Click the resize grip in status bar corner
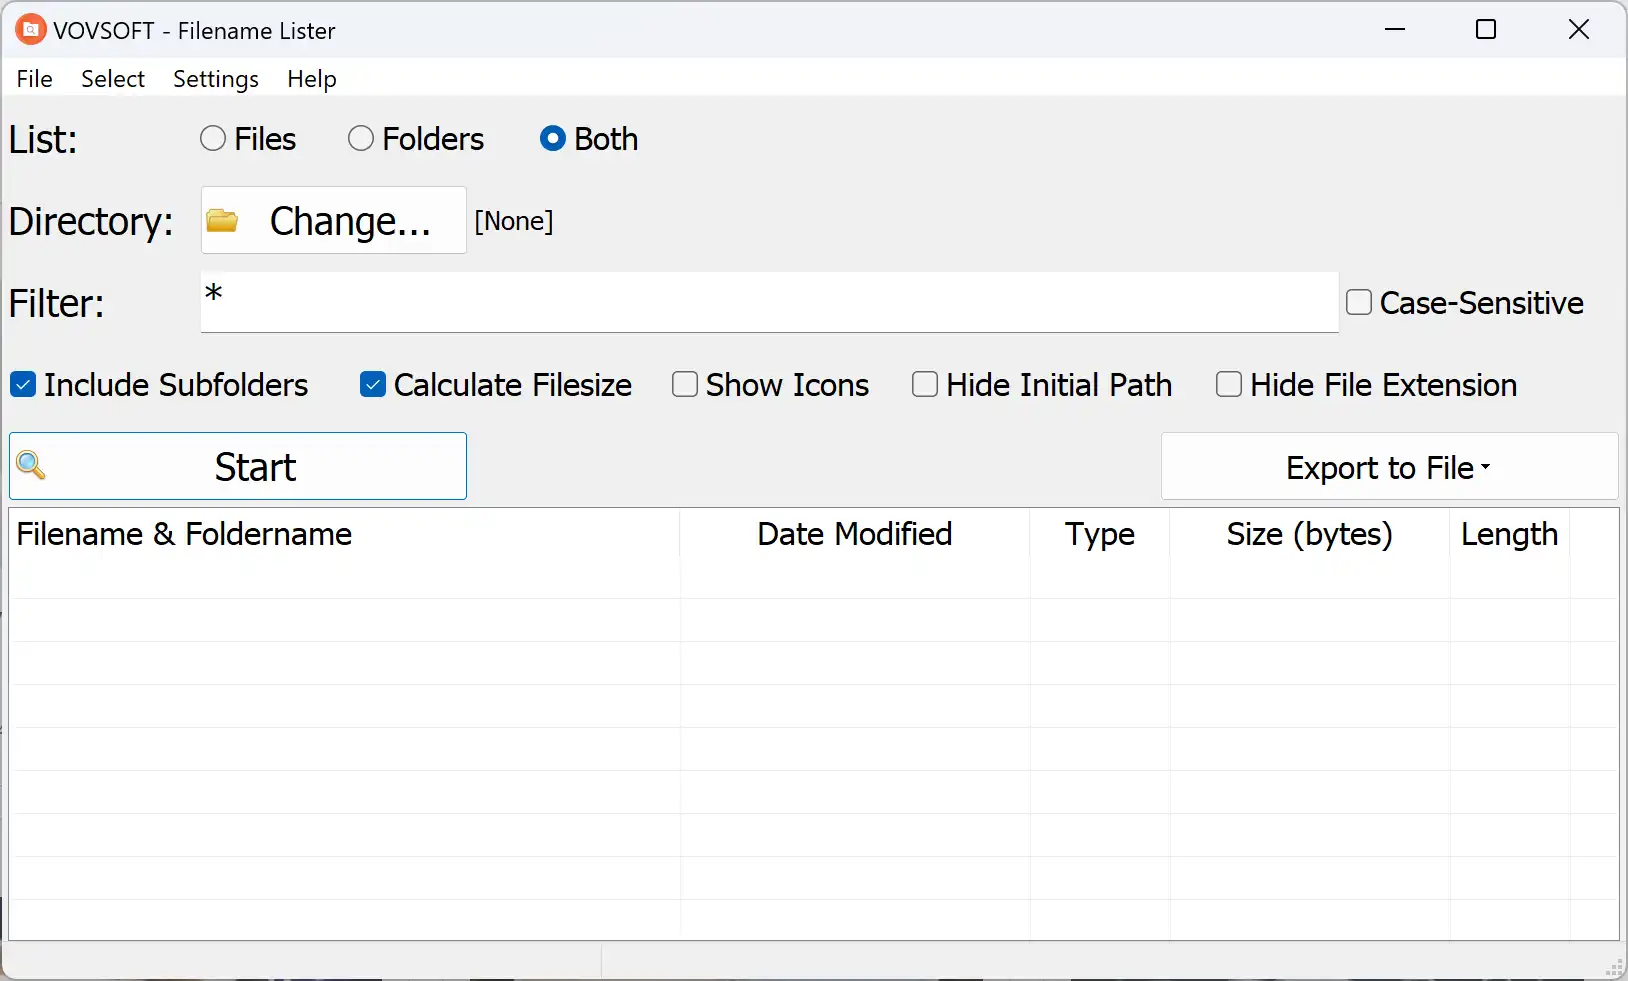Viewport: 1628px width, 981px height. pos(1614,967)
